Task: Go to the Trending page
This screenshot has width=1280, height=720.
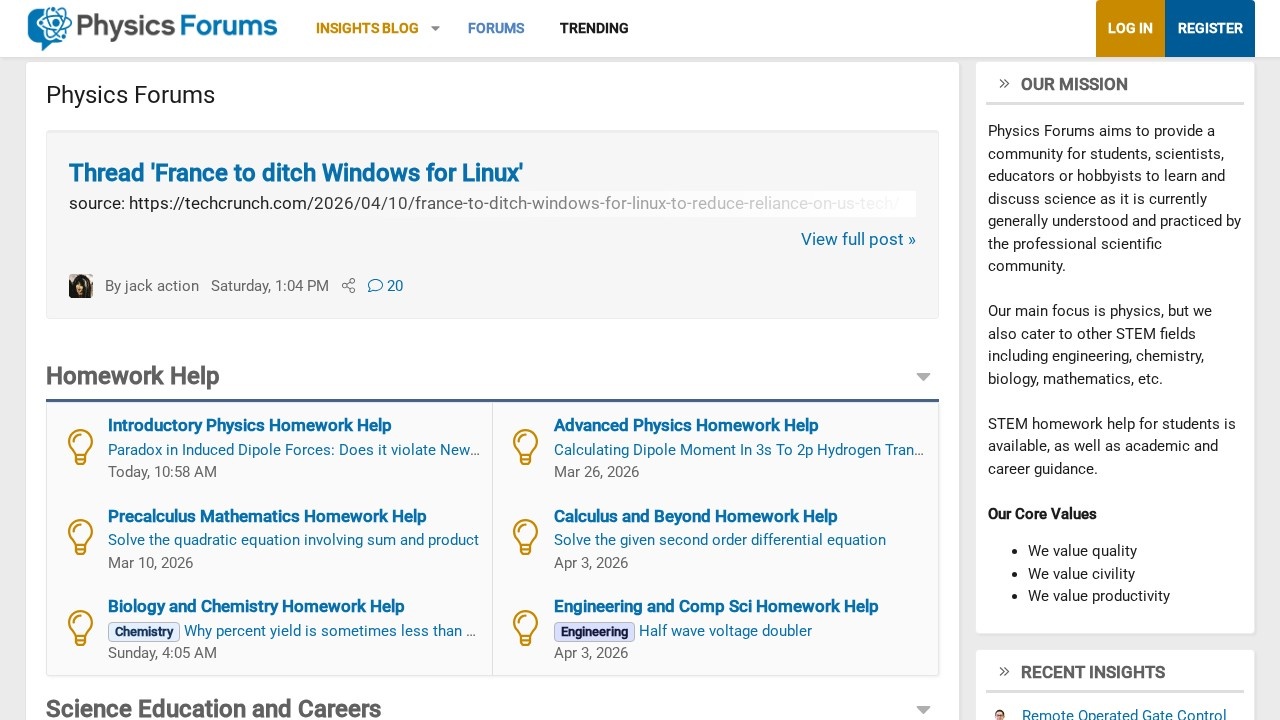Action: click(x=594, y=28)
